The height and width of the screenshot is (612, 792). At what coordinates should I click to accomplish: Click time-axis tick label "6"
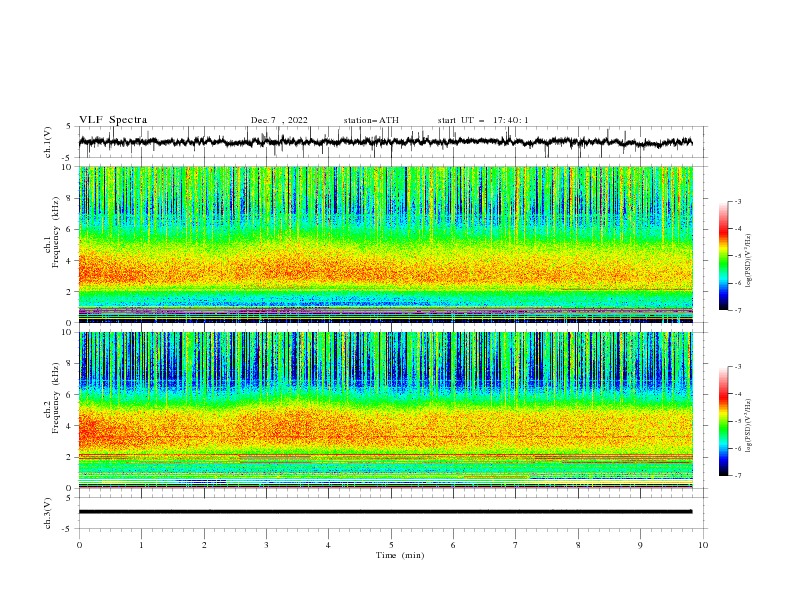[453, 545]
